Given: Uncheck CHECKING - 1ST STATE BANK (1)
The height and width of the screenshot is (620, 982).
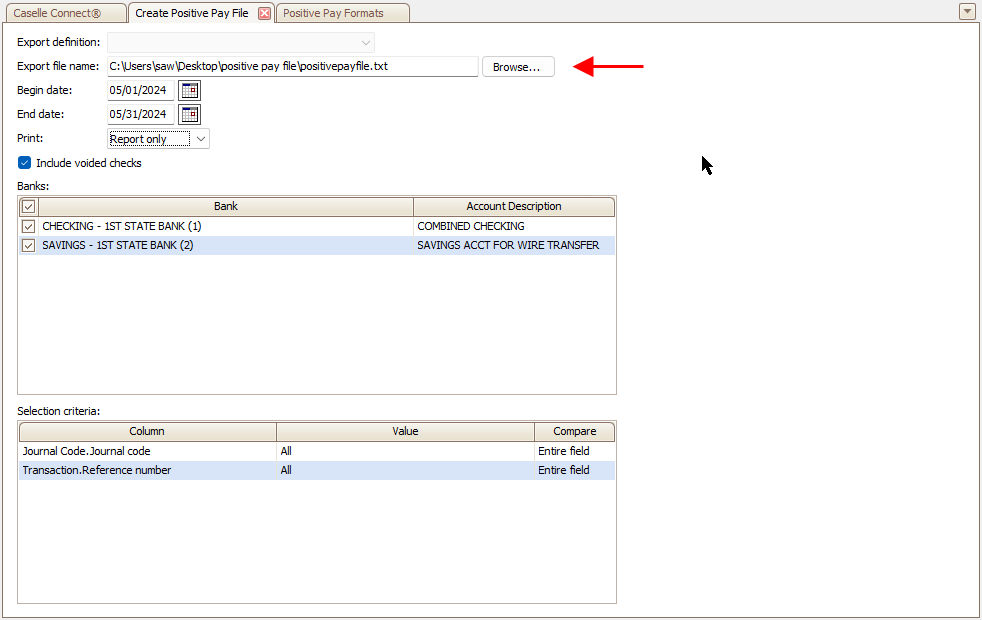Looking at the screenshot, I should (28, 226).
